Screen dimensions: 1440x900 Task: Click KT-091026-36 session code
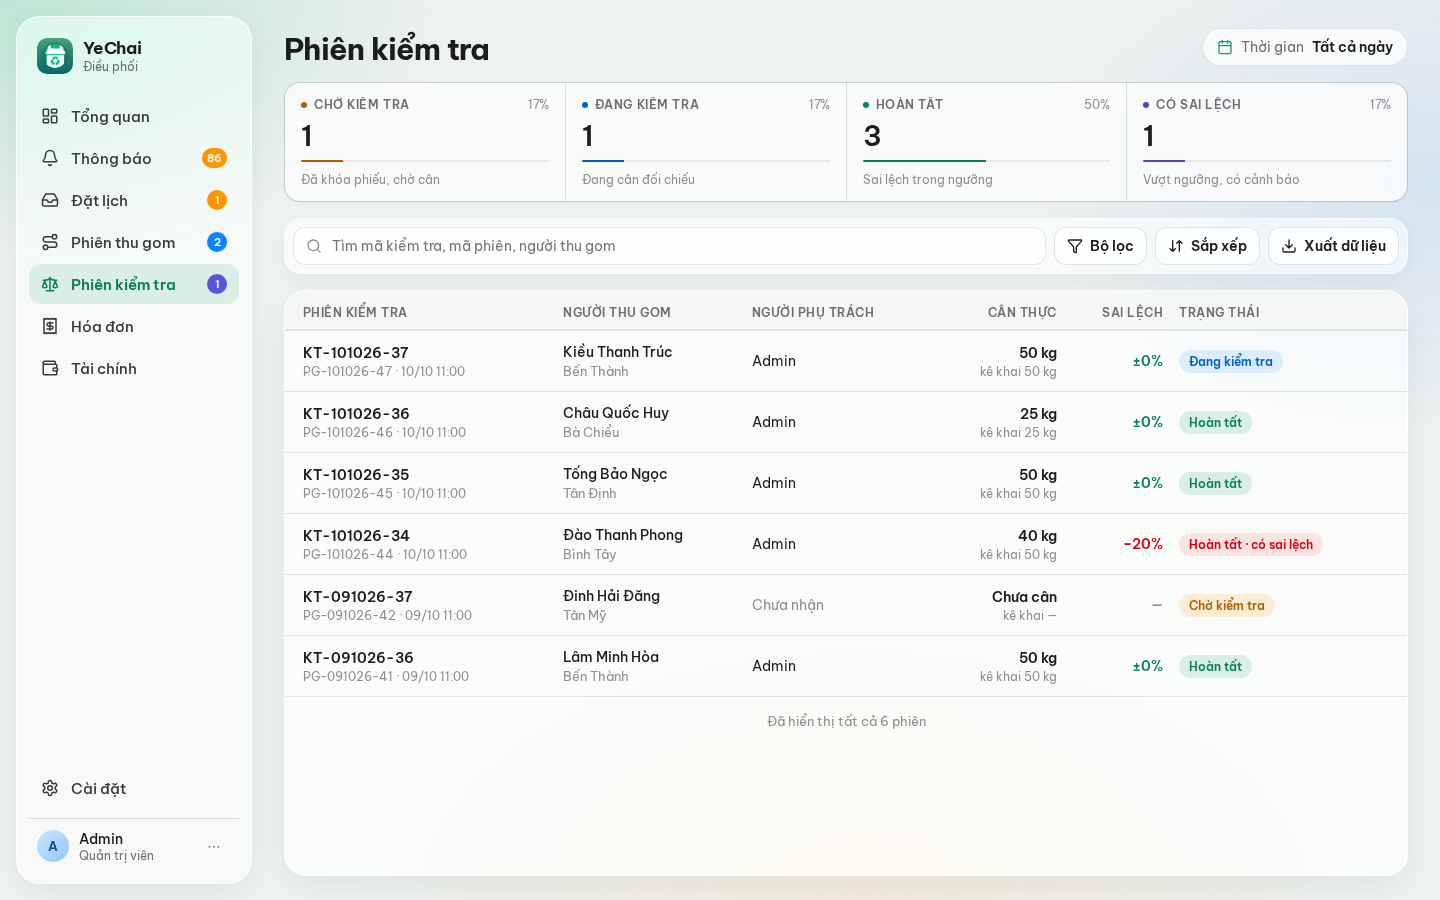coord(358,658)
